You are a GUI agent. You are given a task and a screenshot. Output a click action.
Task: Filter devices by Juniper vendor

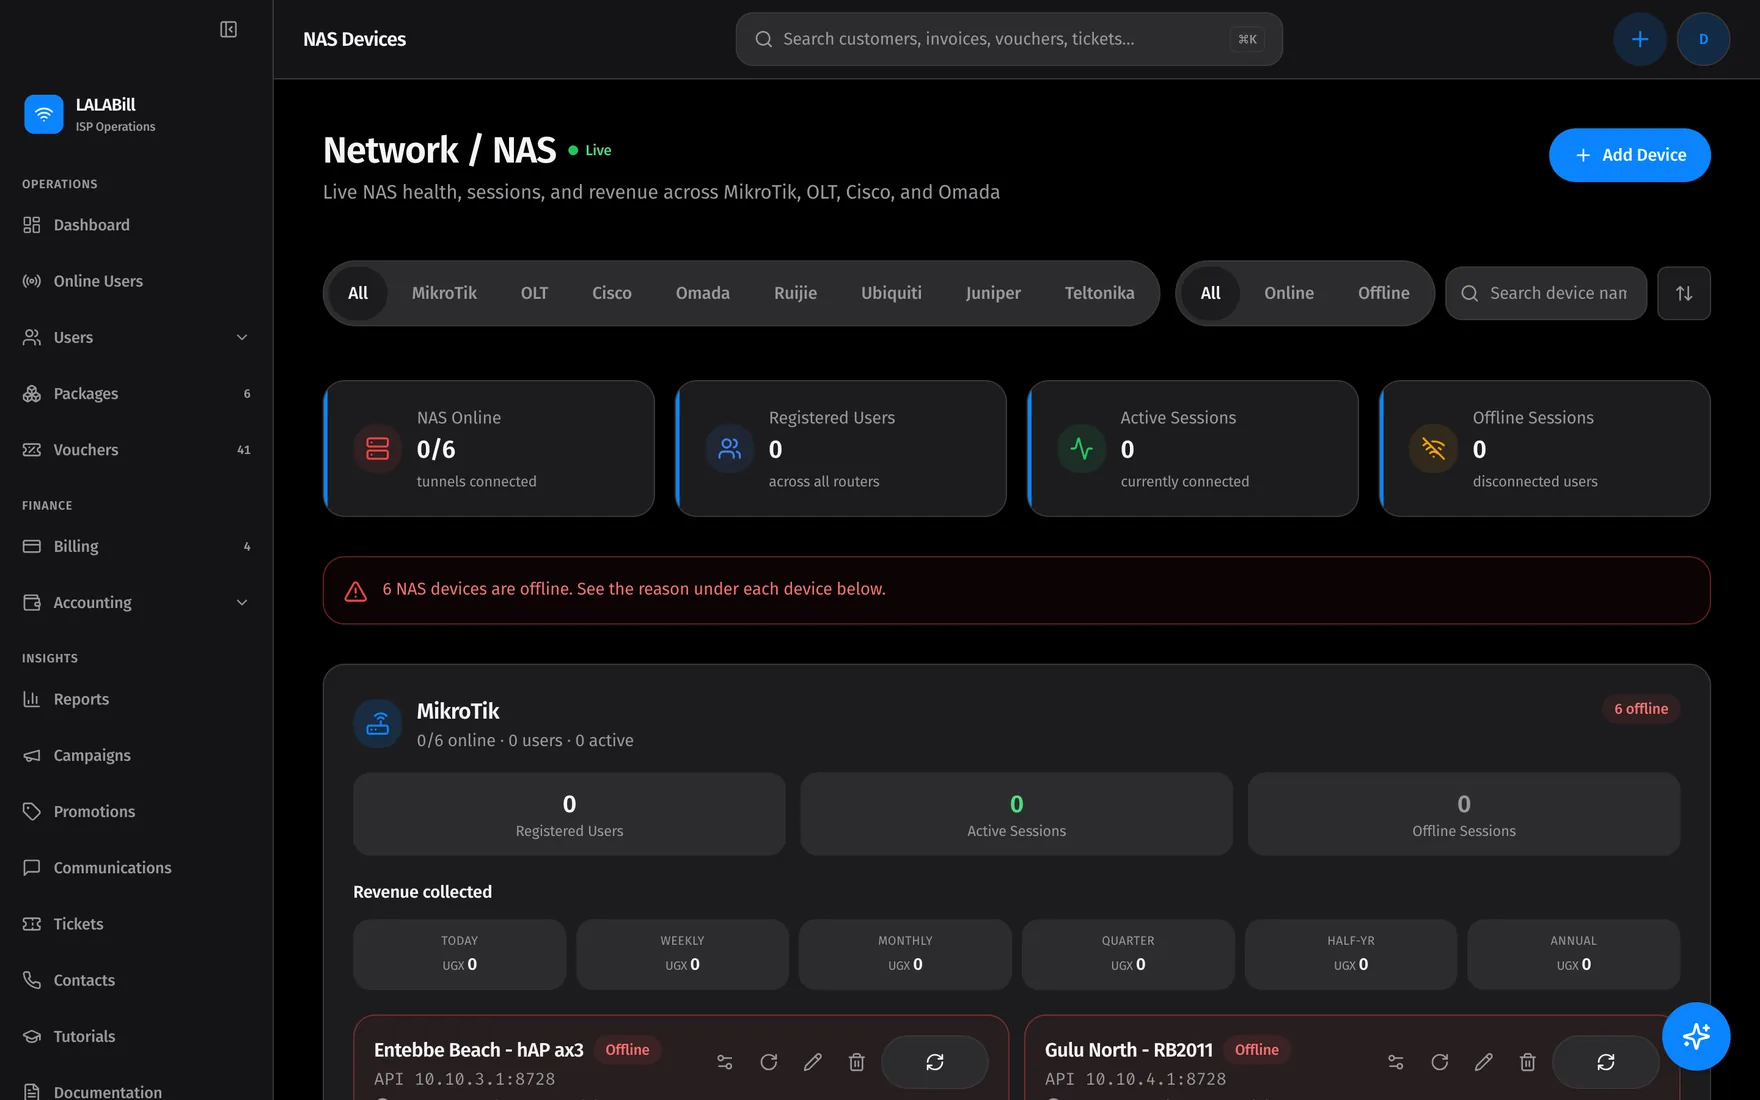993,293
